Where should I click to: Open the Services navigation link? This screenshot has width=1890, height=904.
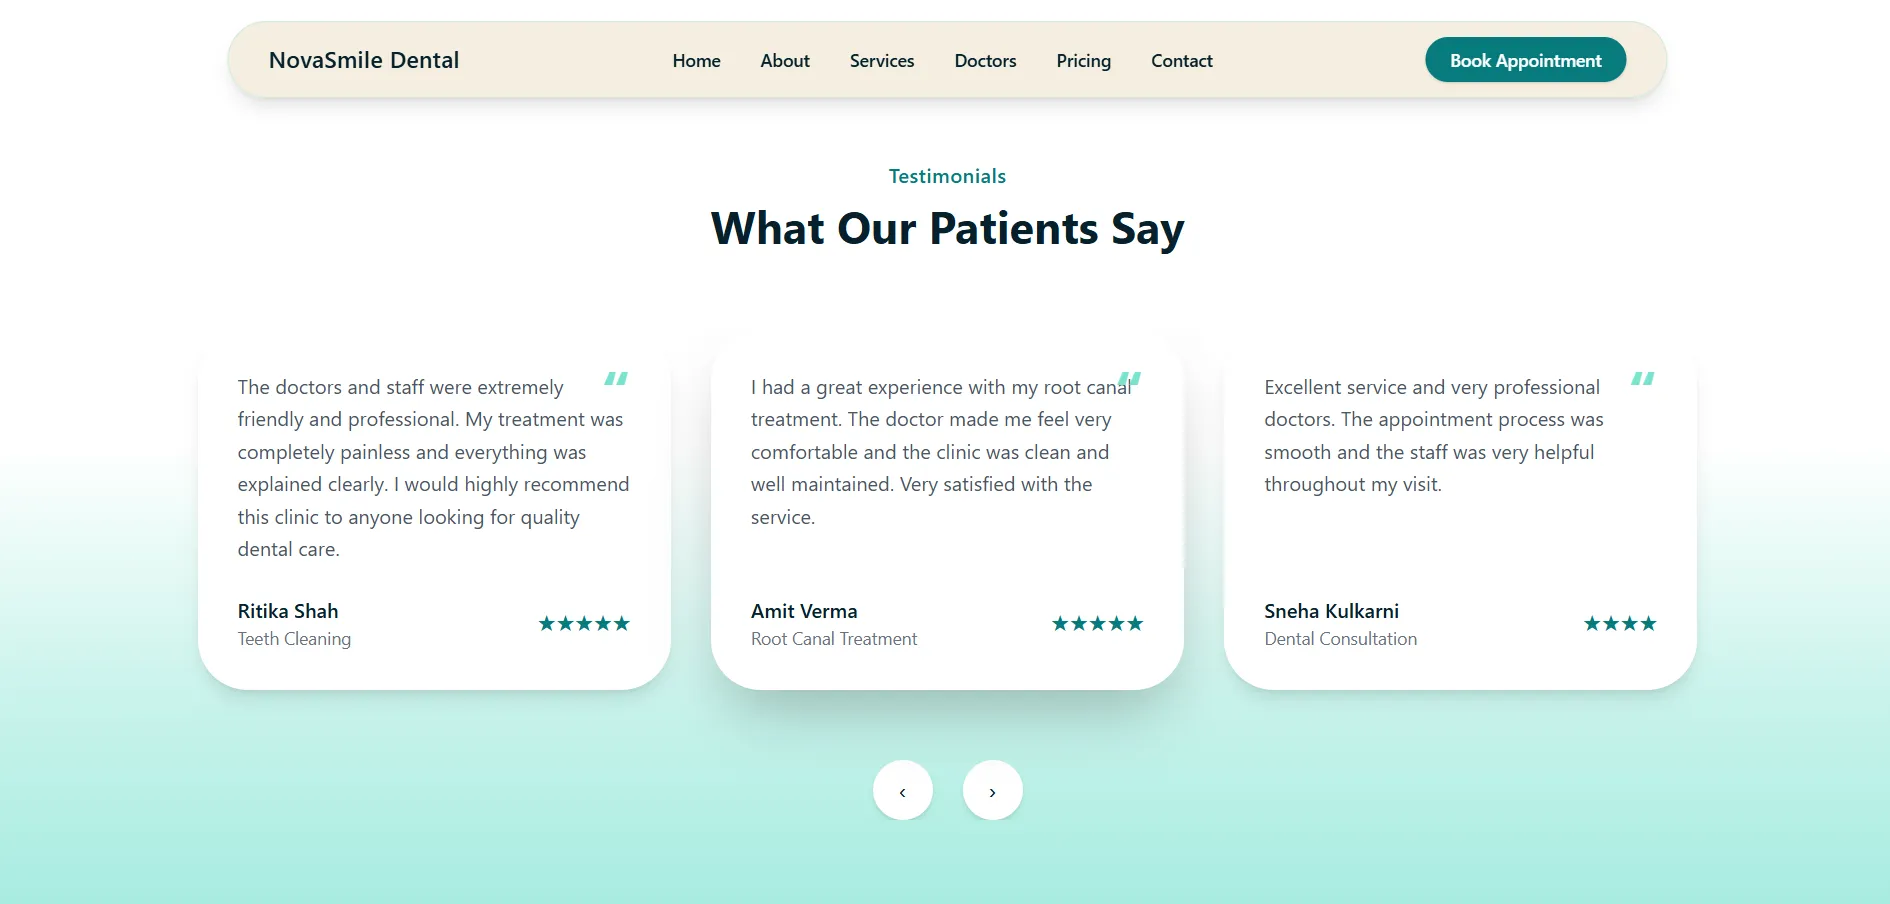pos(882,61)
